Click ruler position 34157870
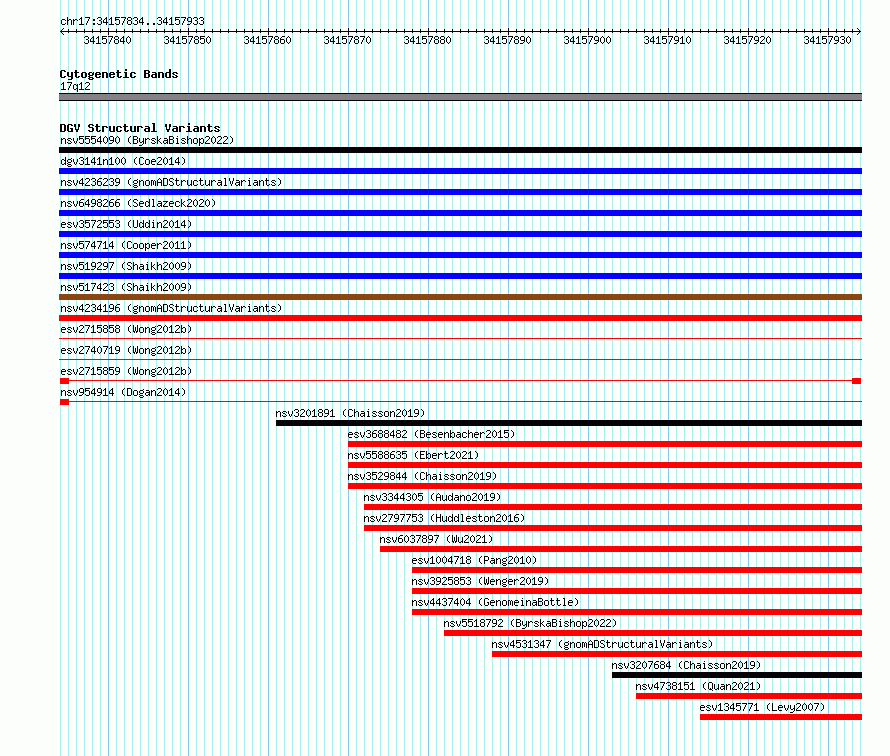The width and height of the screenshot is (890, 756). pyautogui.click(x=347, y=40)
